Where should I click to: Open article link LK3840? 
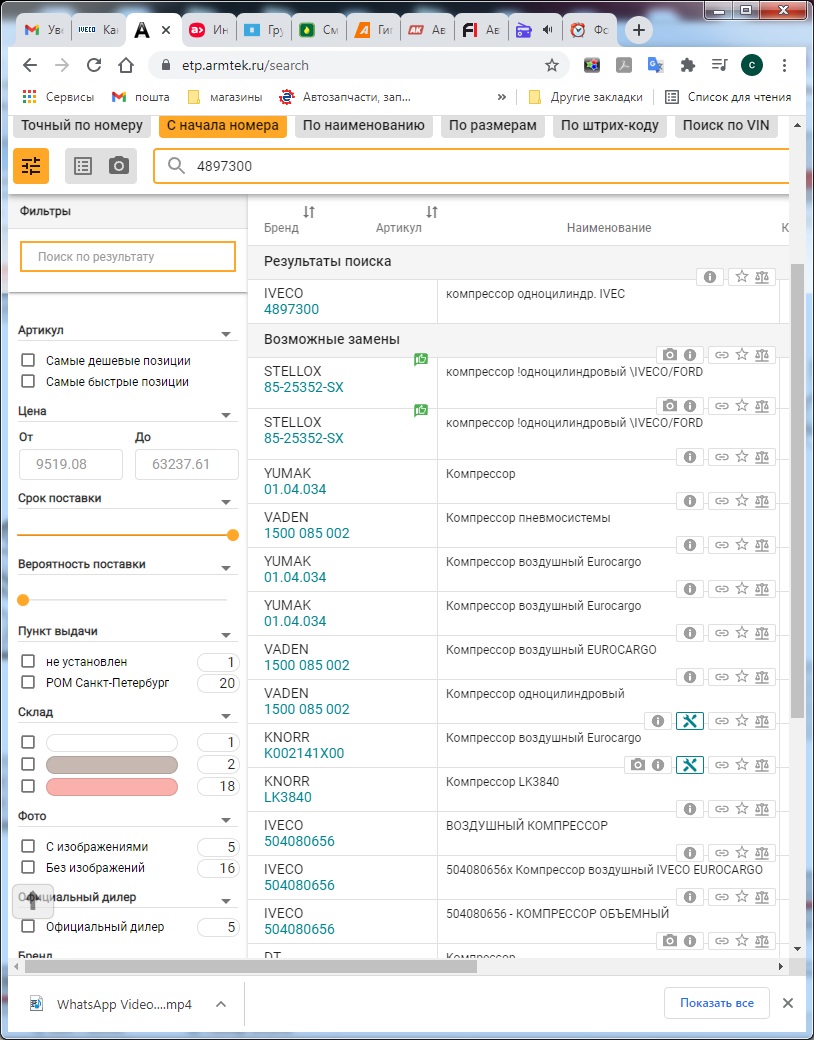pos(288,797)
